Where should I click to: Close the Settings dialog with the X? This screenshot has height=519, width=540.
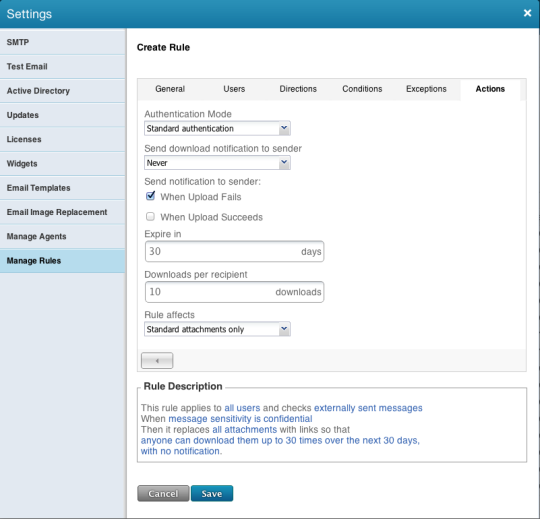[x=527, y=13]
